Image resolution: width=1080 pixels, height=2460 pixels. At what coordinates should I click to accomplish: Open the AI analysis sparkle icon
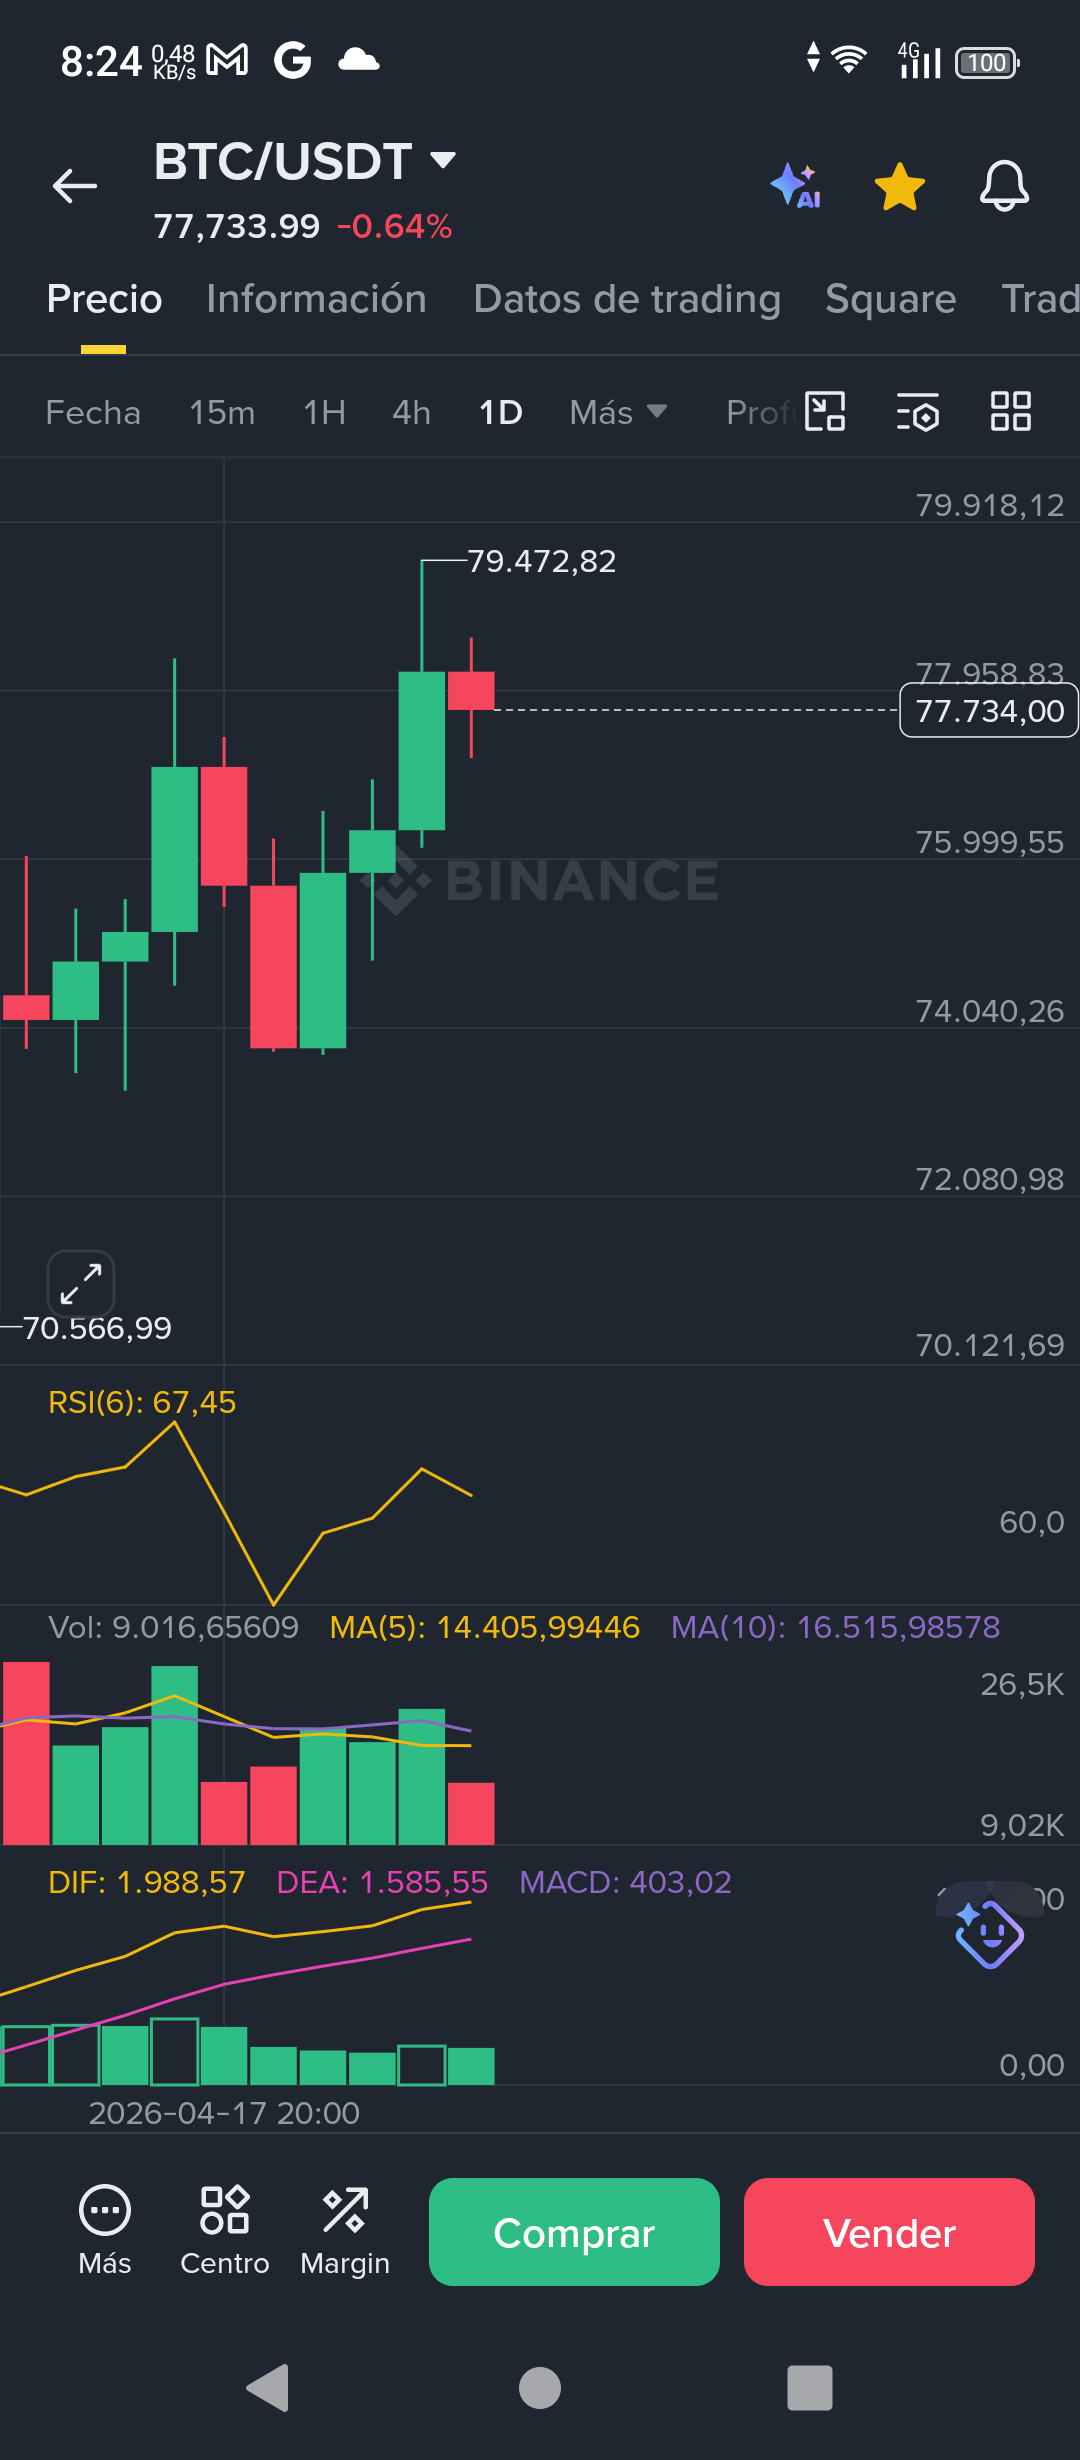point(797,186)
